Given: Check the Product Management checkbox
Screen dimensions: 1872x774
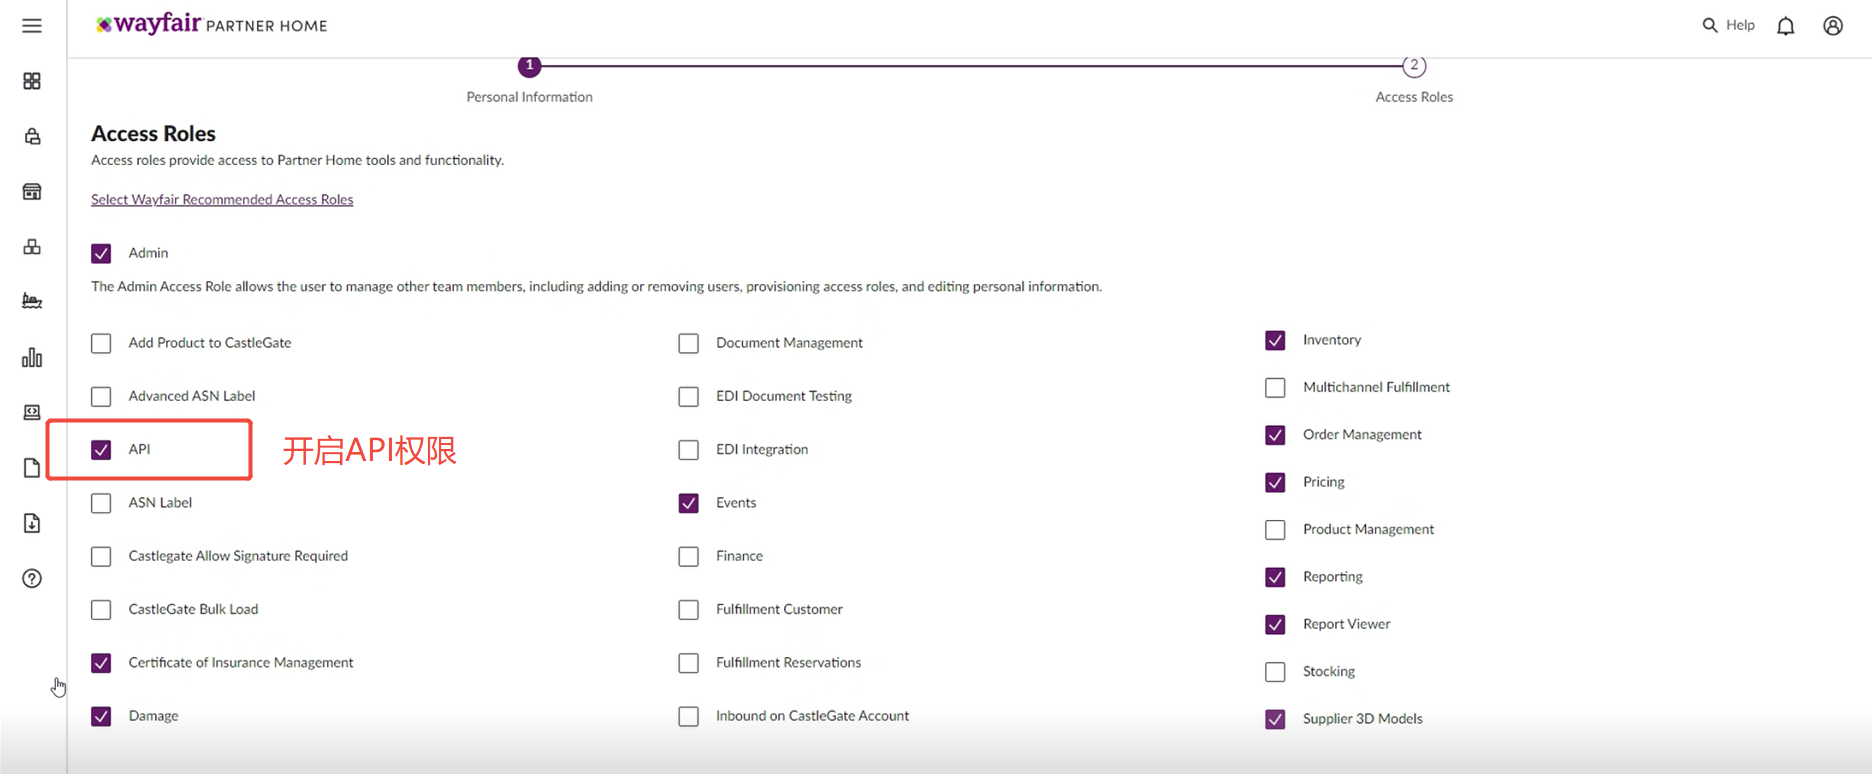Looking at the screenshot, I should coord(1275,530).
